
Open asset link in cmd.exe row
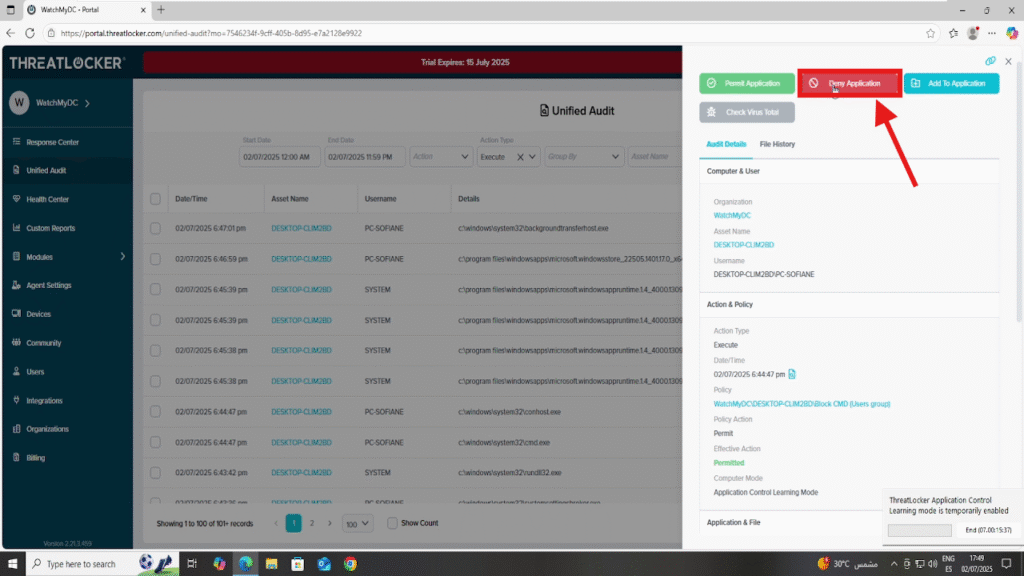(x=301, y=442)
